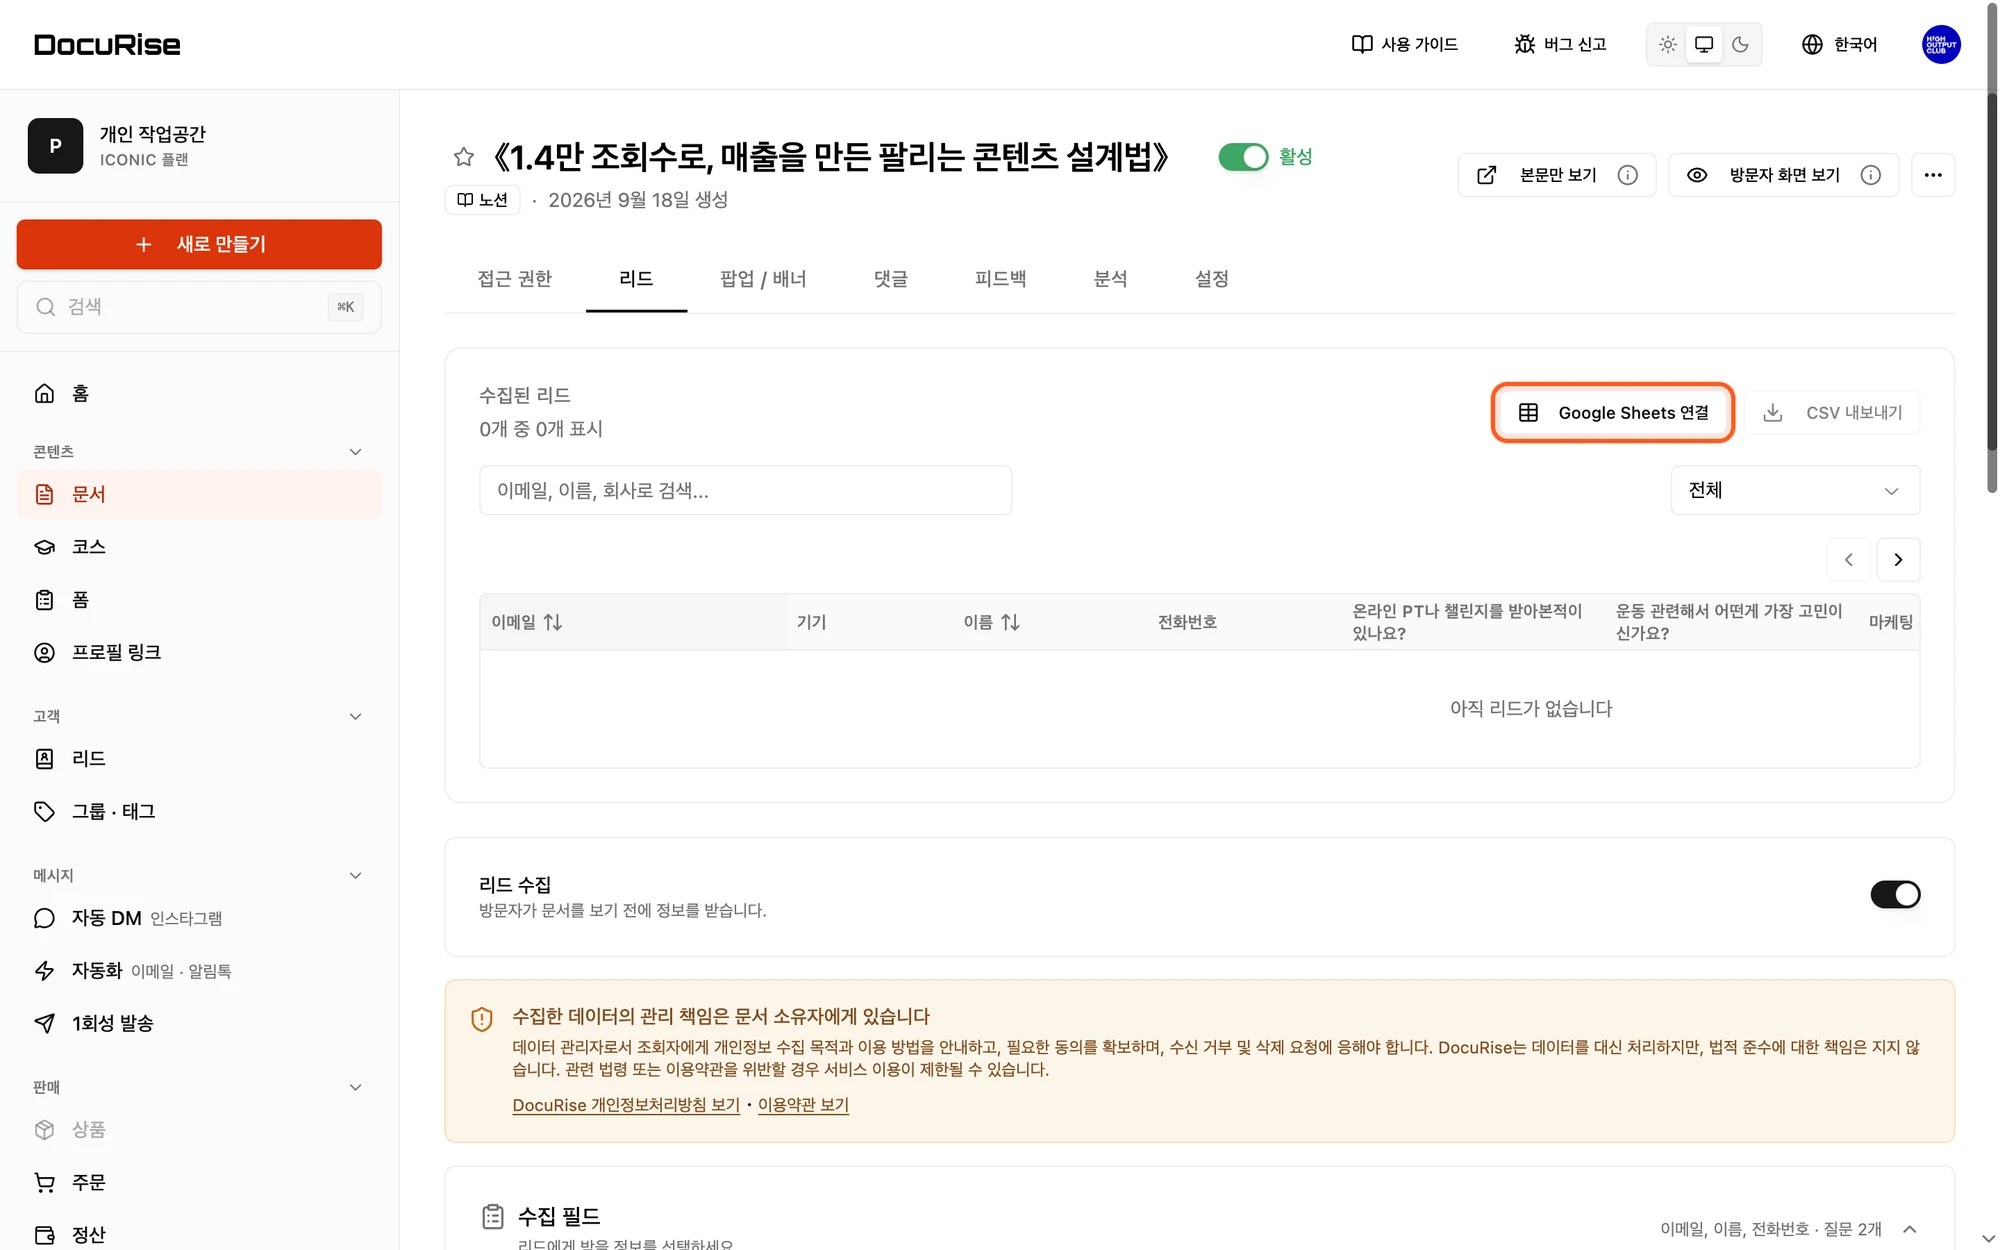Open 1회성 발송 in the sidebar
Screen dimensions: 2000x1250
199,1024
